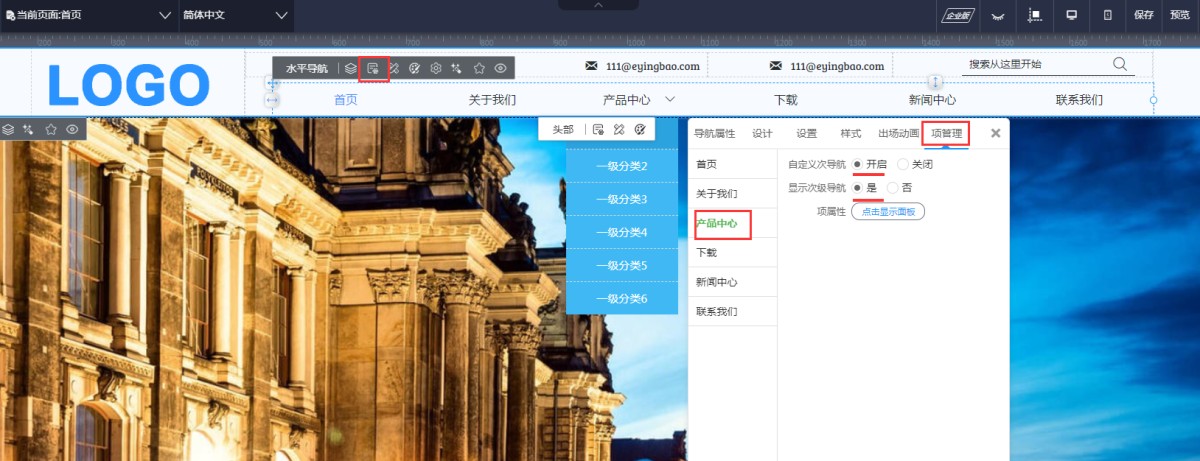Click the palette icon in 头部 toolbar
The height and width of the screenshot is (461, 1200).
(x=640, y=129)
